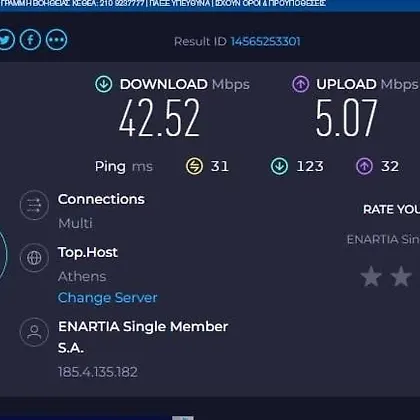
Task: Click the 42.52 download speed result
Action: tap(160, 118)
